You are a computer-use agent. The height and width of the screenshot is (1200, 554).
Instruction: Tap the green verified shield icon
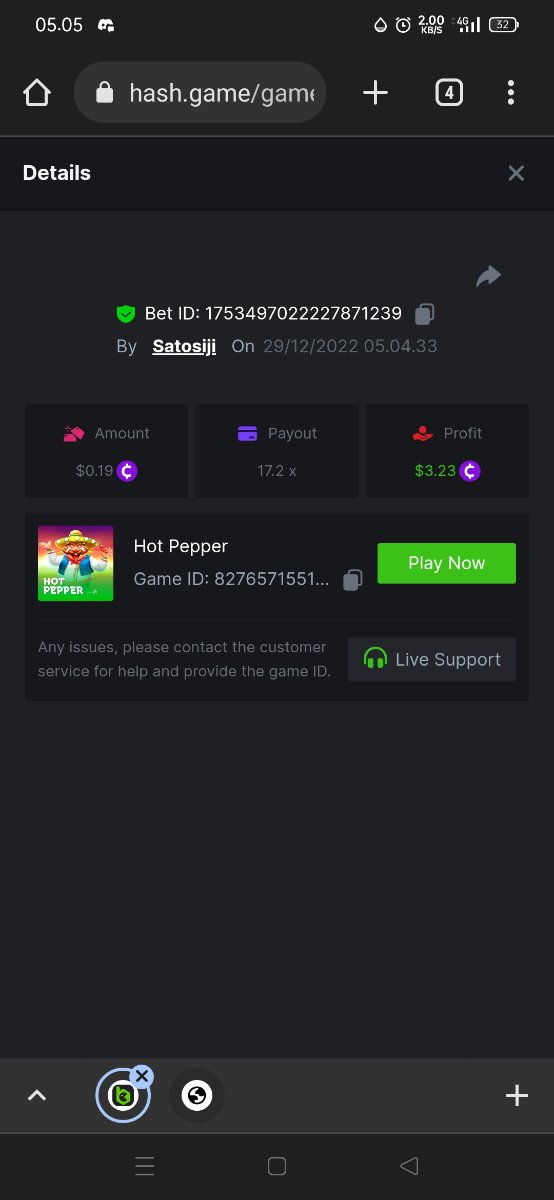tap(125, 314)
